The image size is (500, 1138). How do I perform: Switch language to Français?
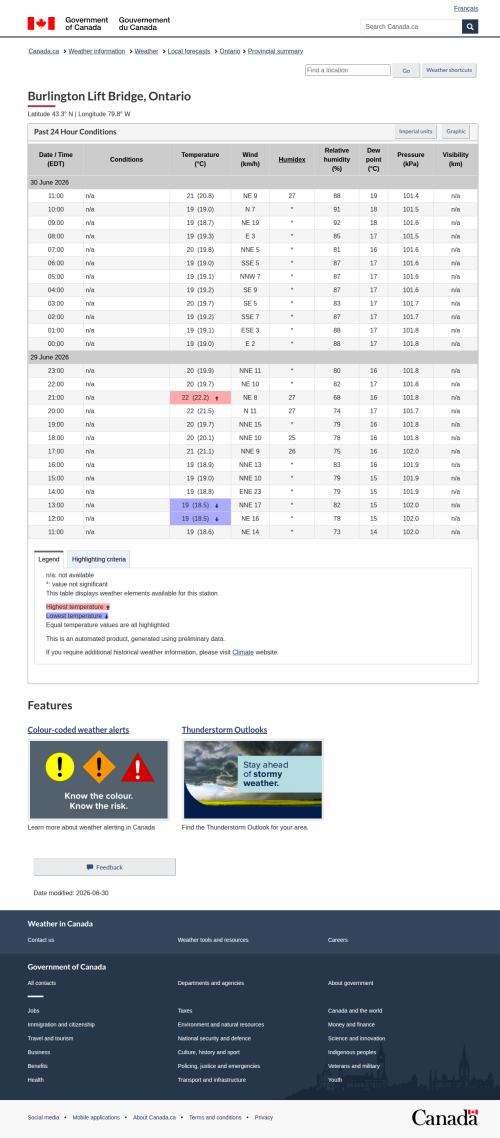(466, 9)
